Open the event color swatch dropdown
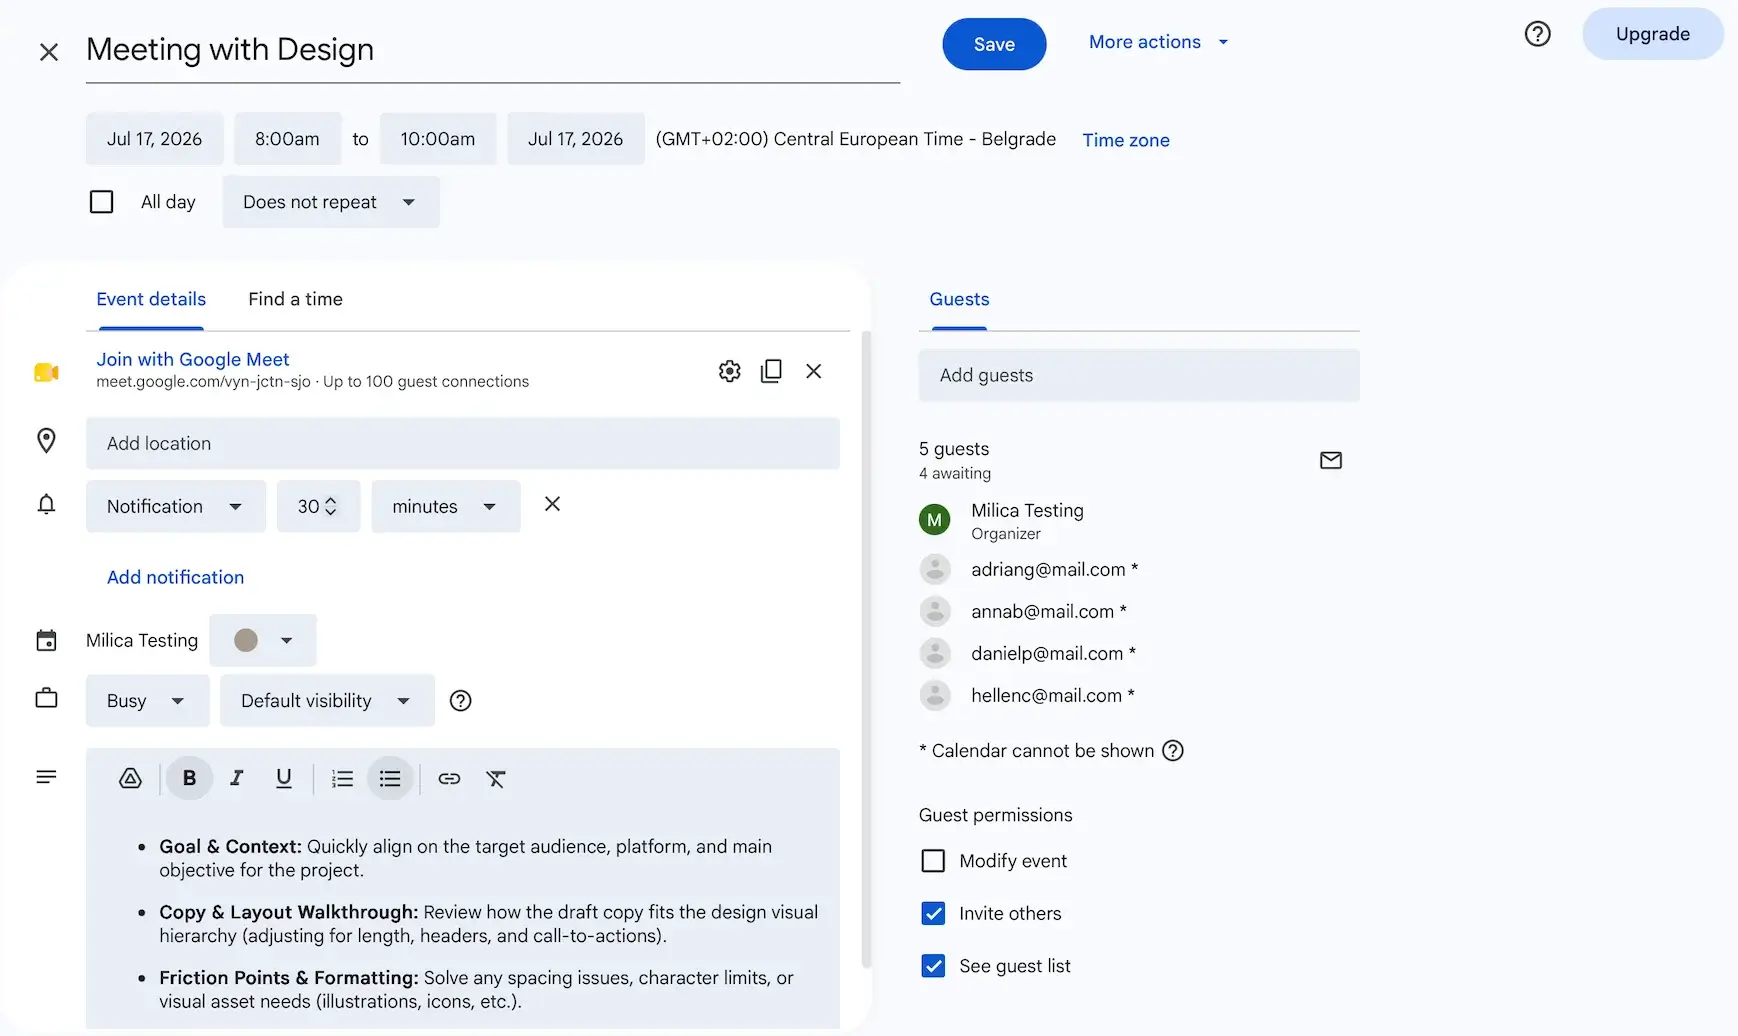1738x1036 pixels. point(263,640)
